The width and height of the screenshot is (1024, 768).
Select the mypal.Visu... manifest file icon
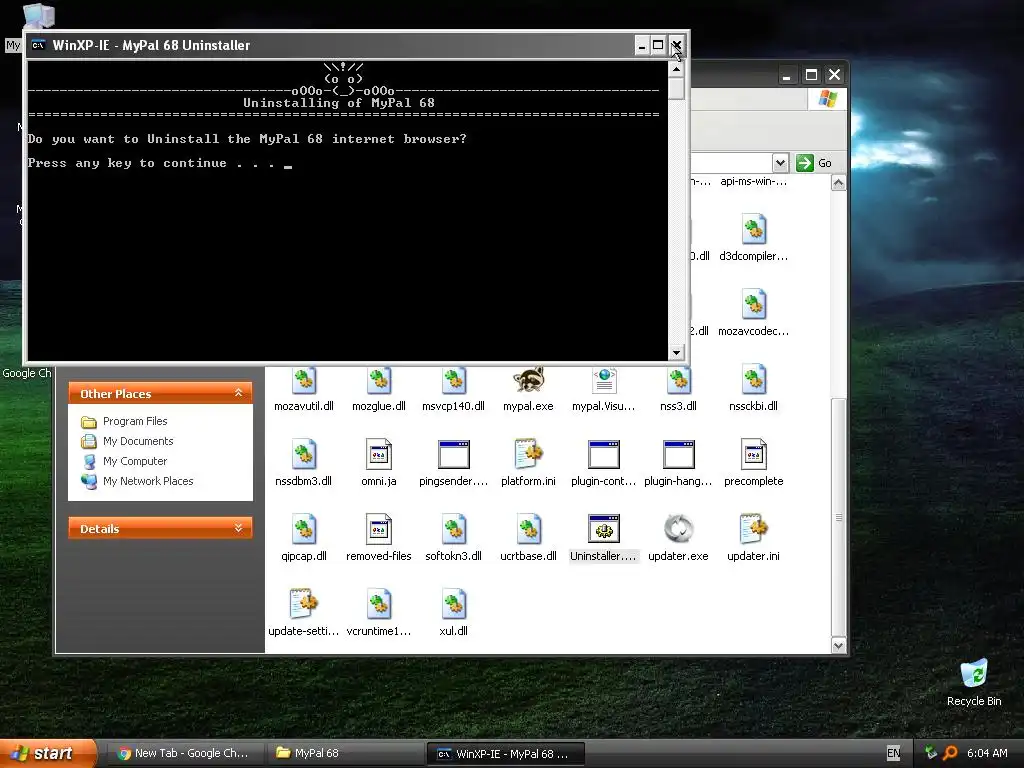pyautogui.click(x=604, y=381)
